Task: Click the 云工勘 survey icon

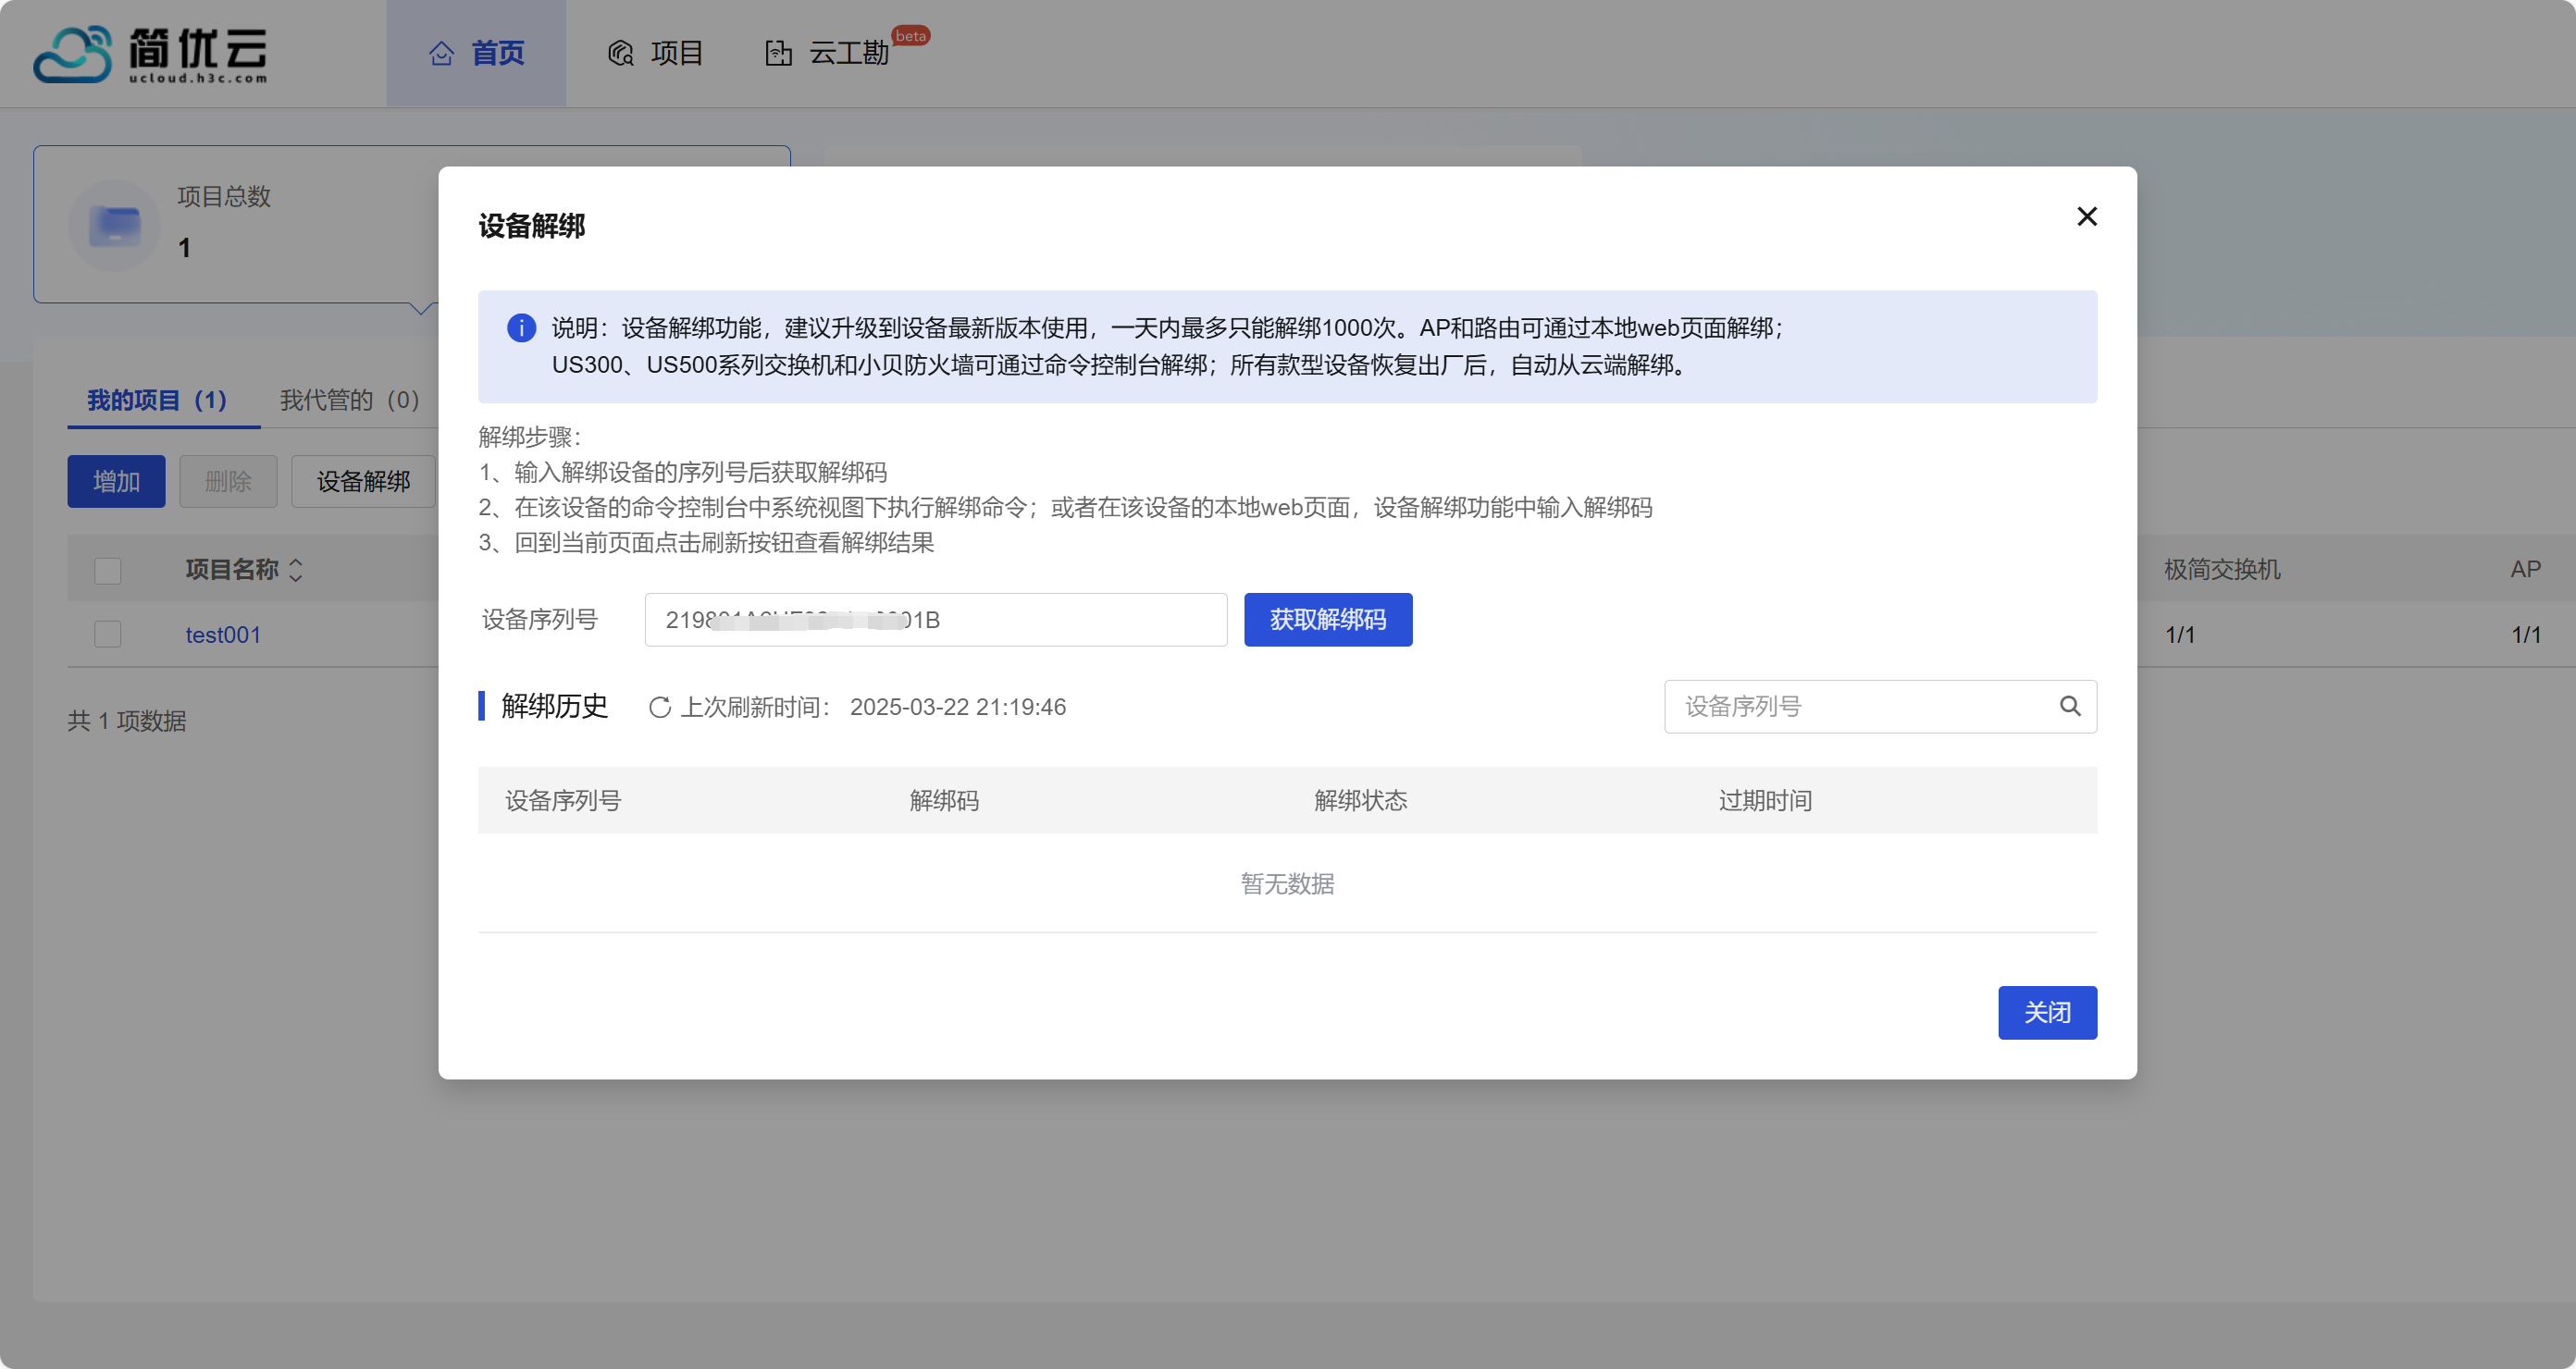Action: pyautogui.click(x=778, y=53)
